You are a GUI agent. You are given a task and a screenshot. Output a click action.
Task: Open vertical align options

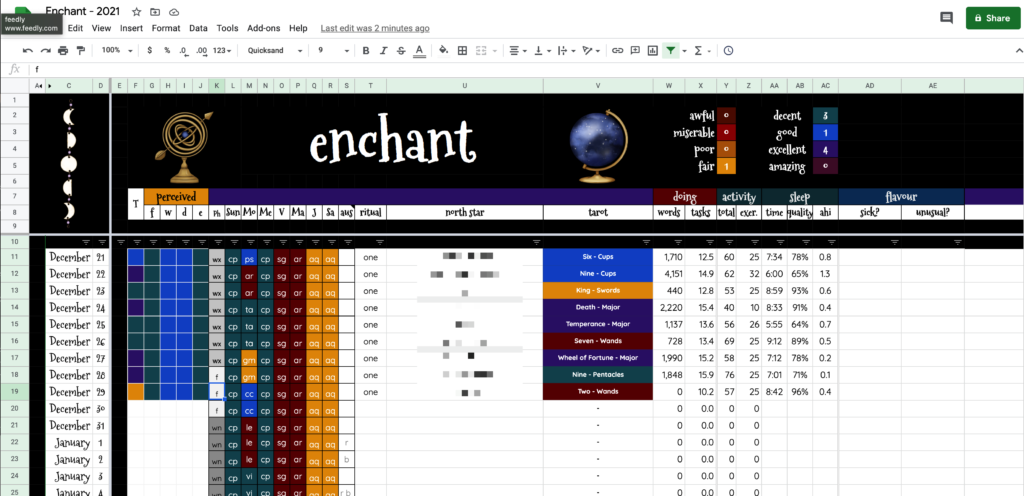(x=541, y=50)
